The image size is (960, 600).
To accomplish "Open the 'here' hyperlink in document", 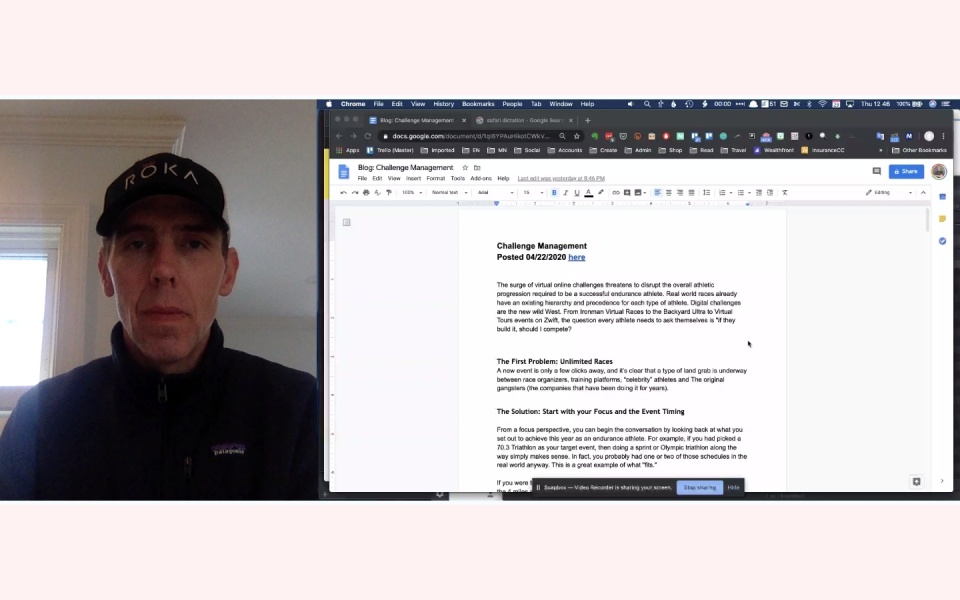I will pos(576,258).
